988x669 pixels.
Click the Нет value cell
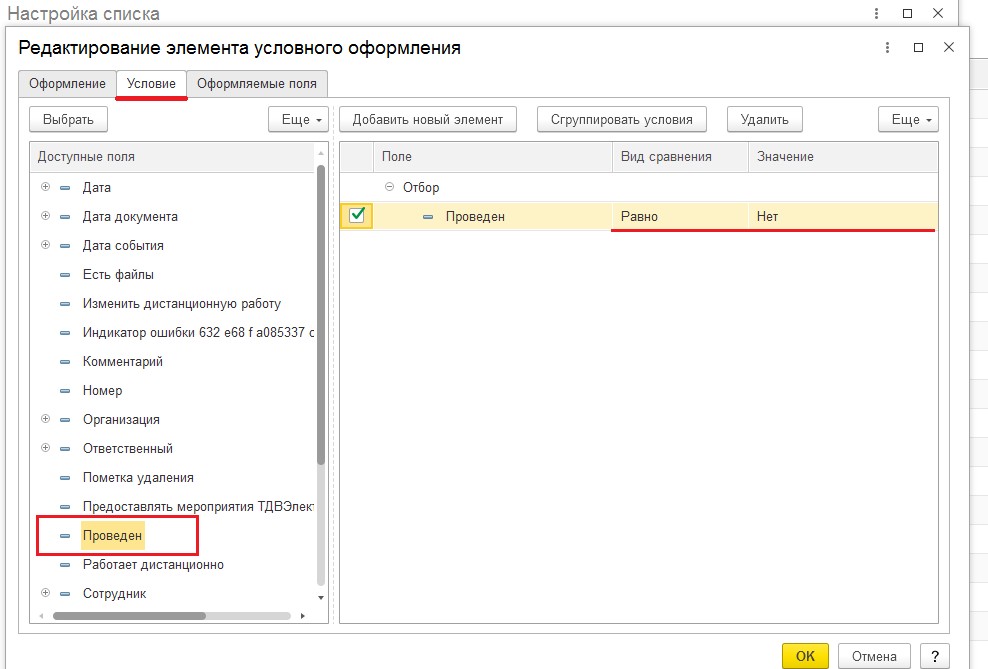click(x=840, y=216)
